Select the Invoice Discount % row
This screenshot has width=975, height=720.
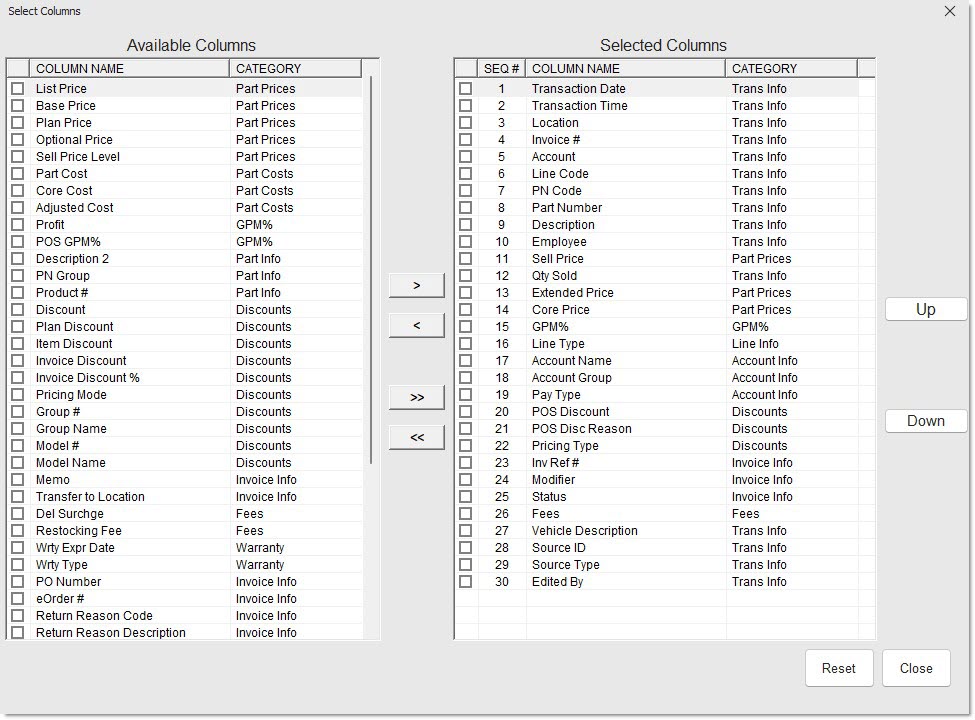[88, 378]
